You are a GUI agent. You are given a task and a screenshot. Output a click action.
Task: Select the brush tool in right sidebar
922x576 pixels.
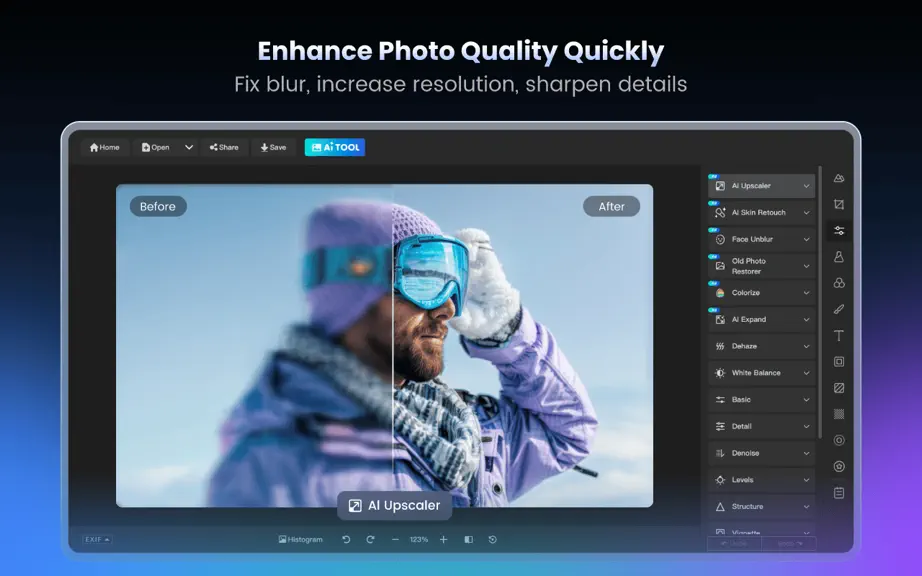[x=839, y=309]
